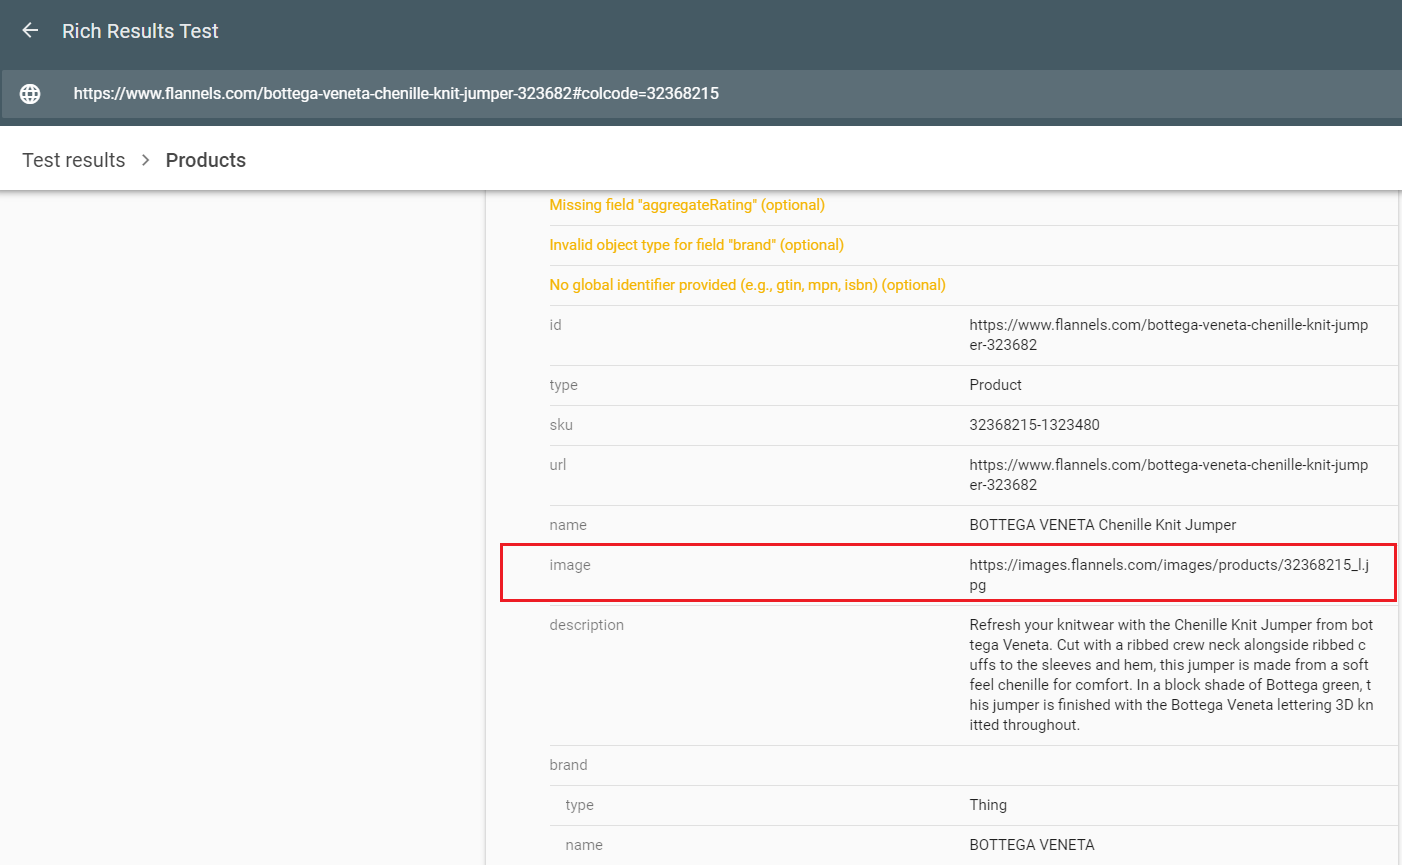Screen dimensions: 1402x865
Task: Click the brand name label
Action: tap(584, 845)
